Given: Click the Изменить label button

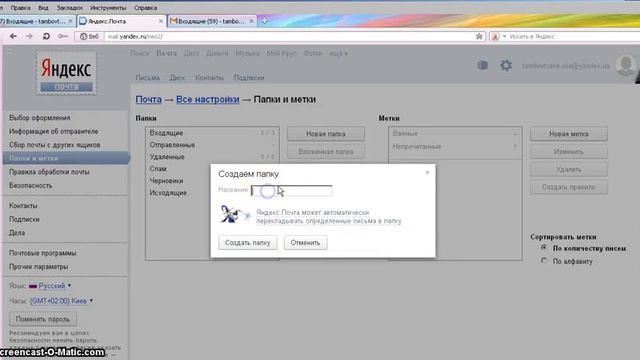Looking at the screenshot, I should point(569,151).
